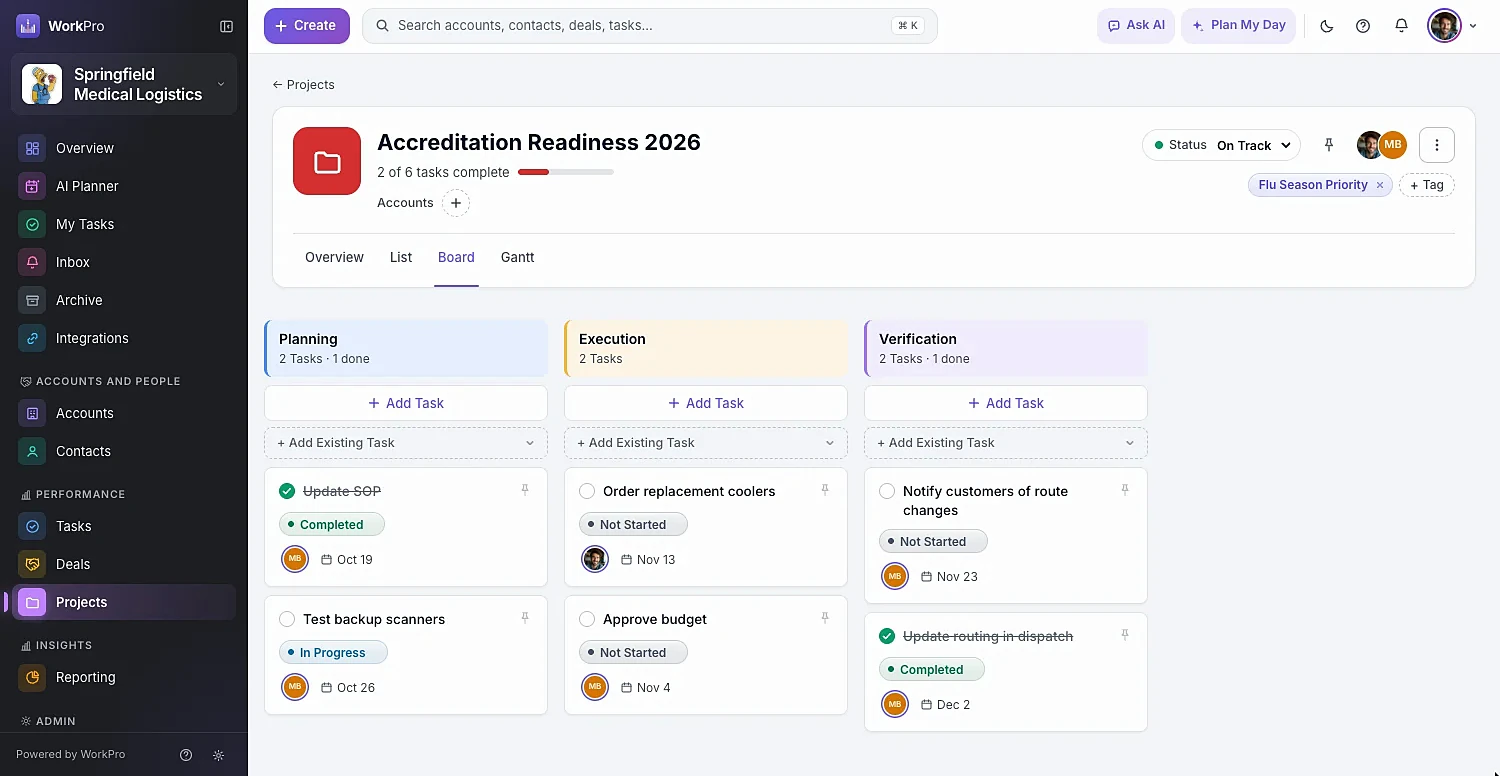Pin the Order replacement coolers card

tap(825, 490)
